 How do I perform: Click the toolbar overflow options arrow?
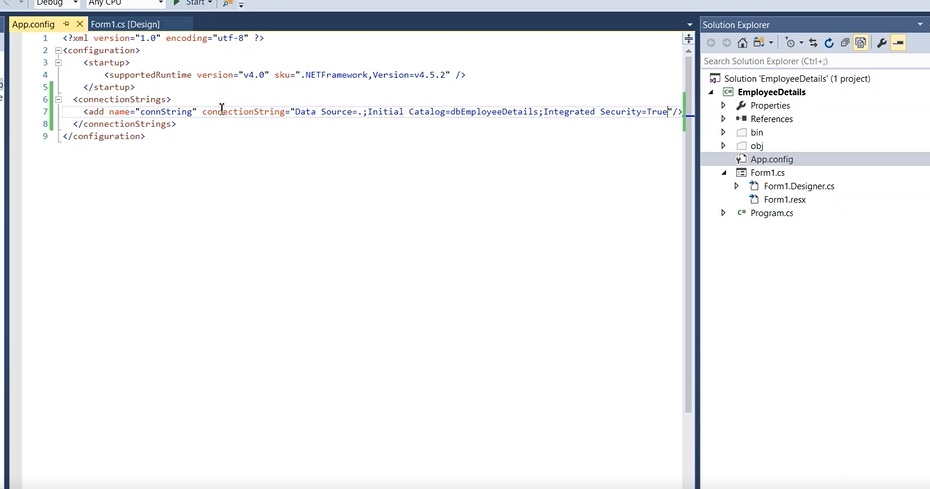tap(241, 4)
